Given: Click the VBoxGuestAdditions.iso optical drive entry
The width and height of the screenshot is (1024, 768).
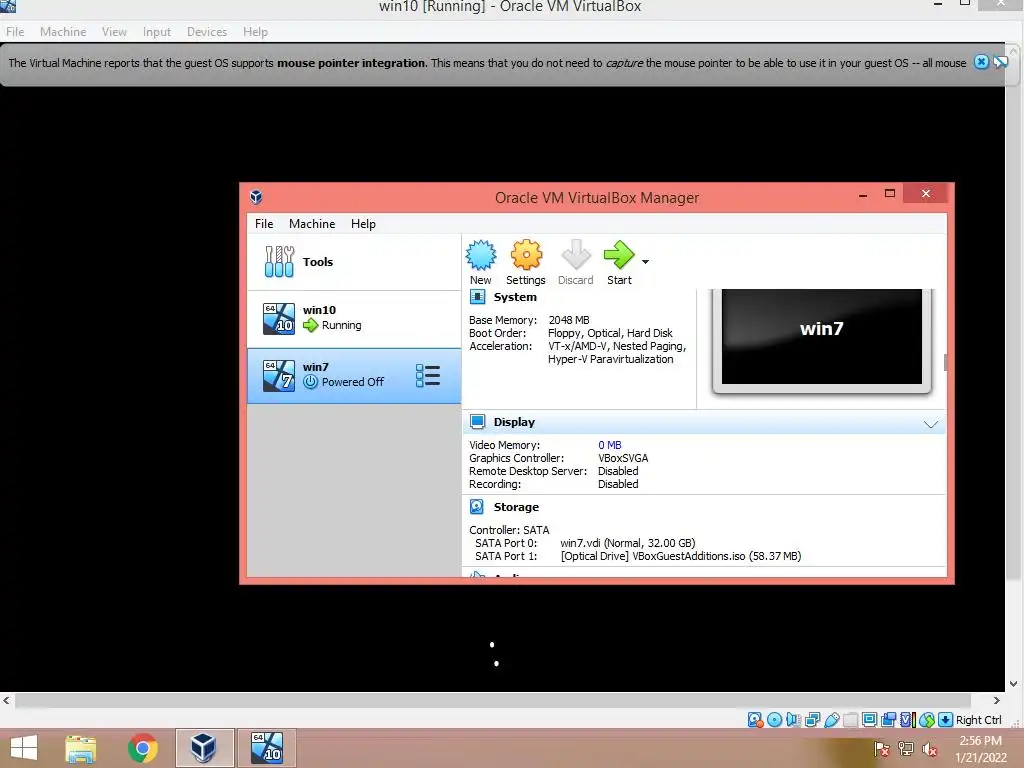Looking at the screenshot, I should click(x=680, y=556).
